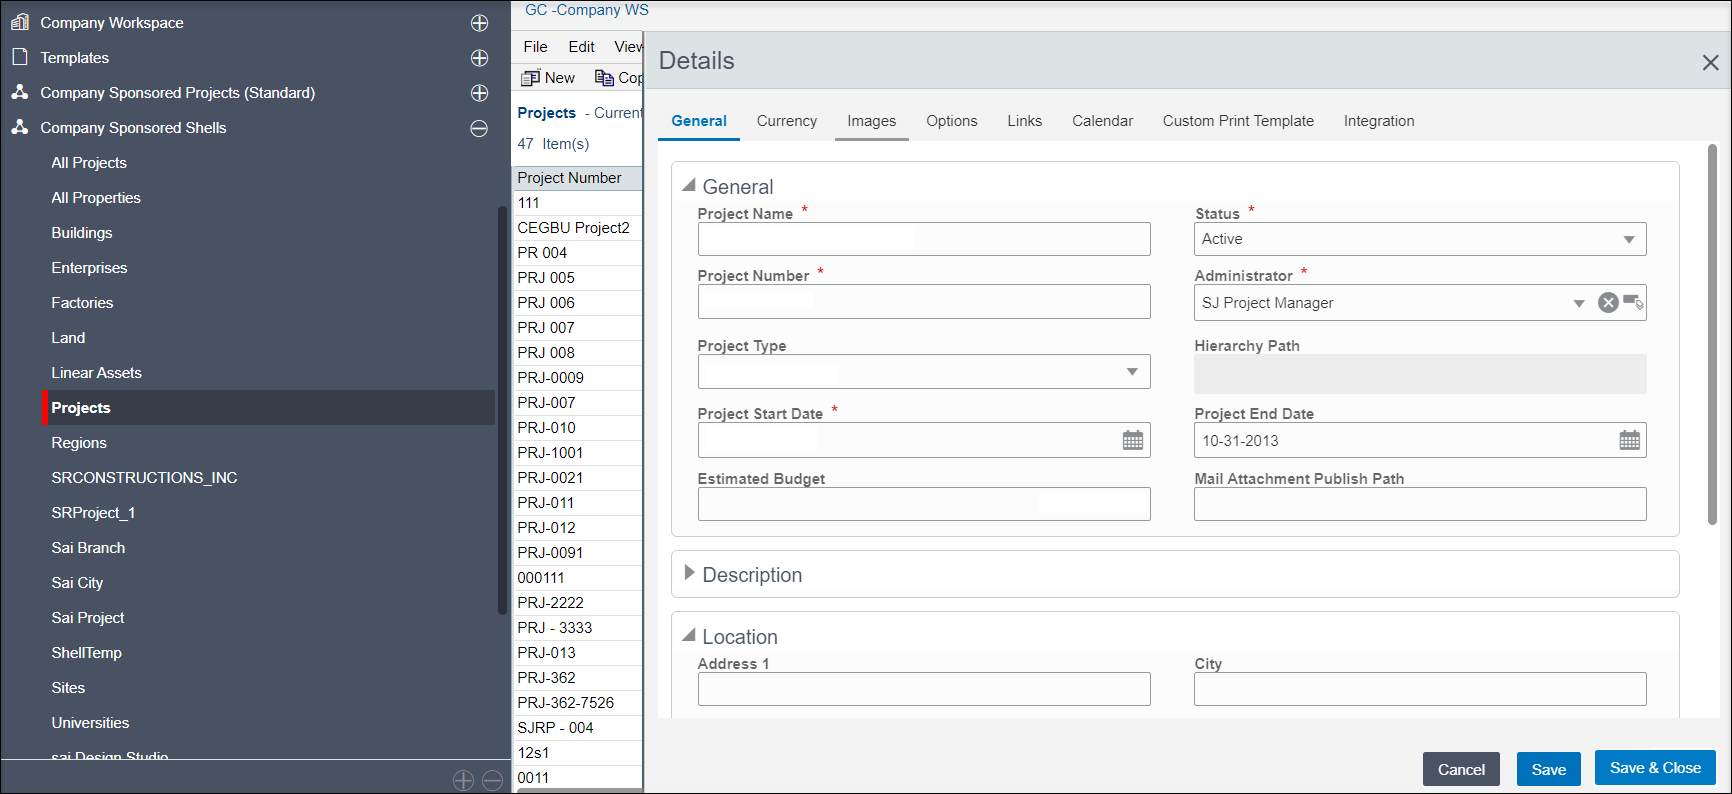Click the Estimated Budget input field
1732x794 pixels.
pos(924,504)
